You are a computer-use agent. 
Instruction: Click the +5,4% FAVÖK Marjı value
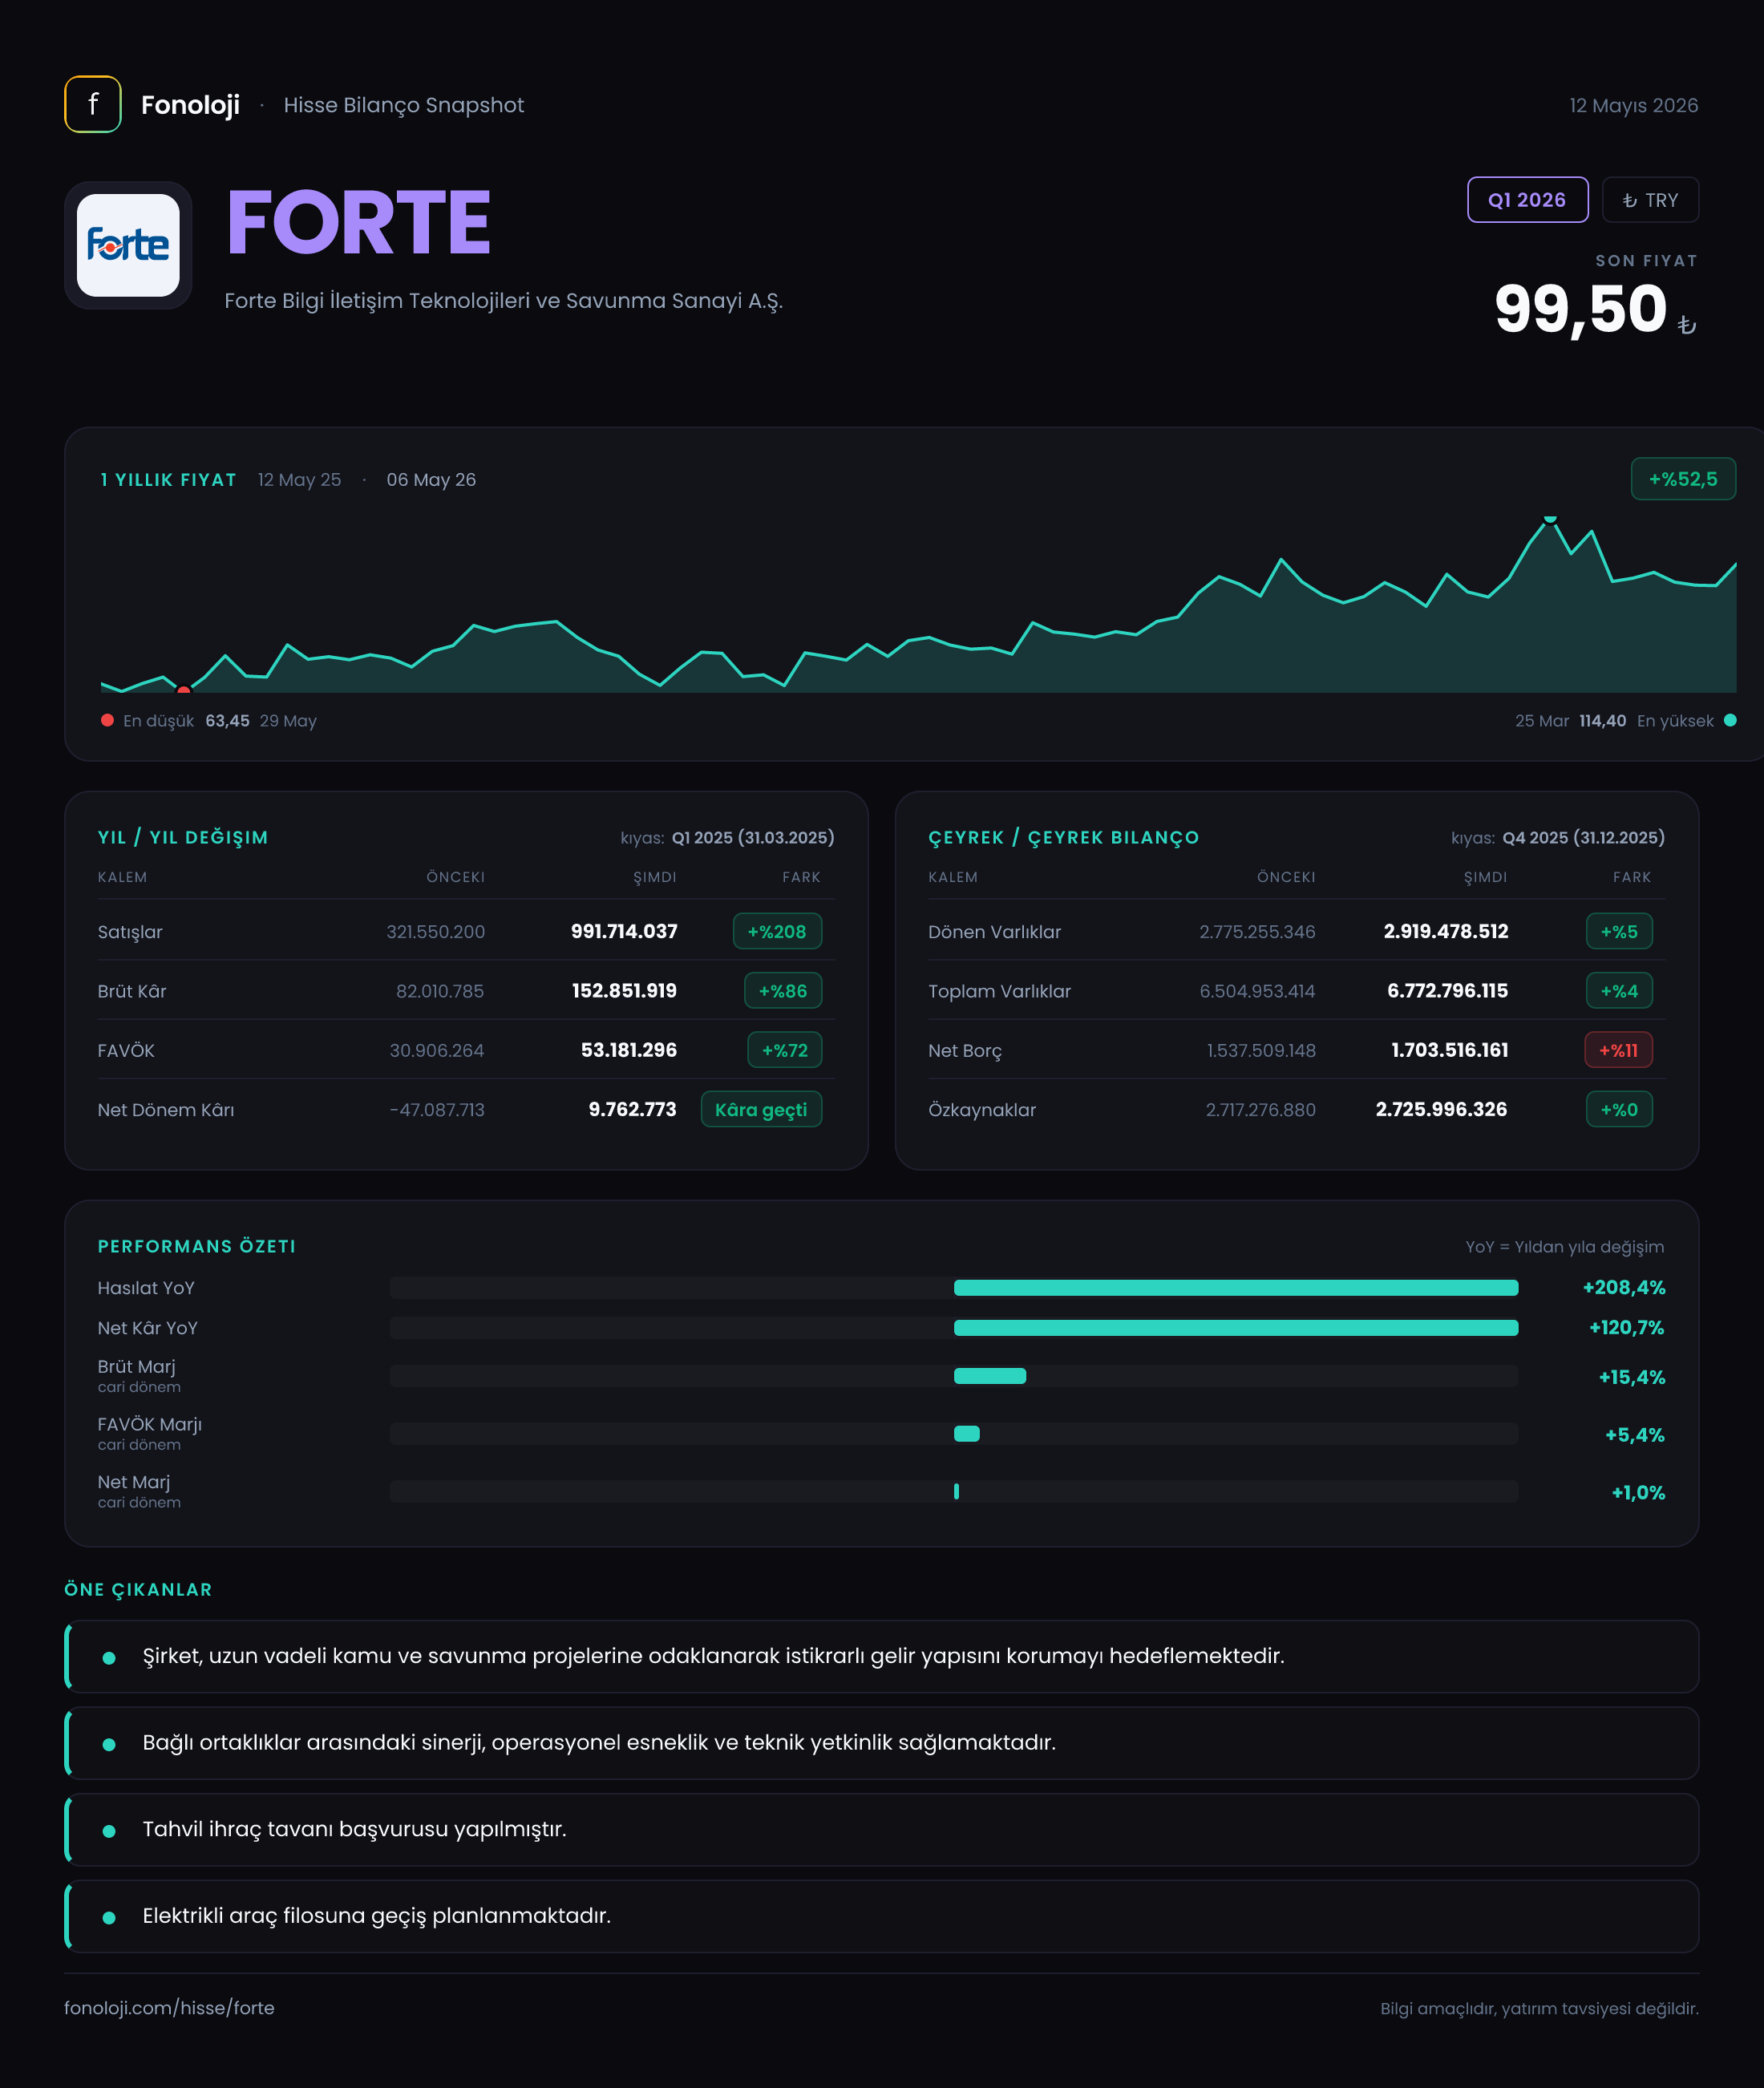pyautogui.click(x=1635, y=1435)
